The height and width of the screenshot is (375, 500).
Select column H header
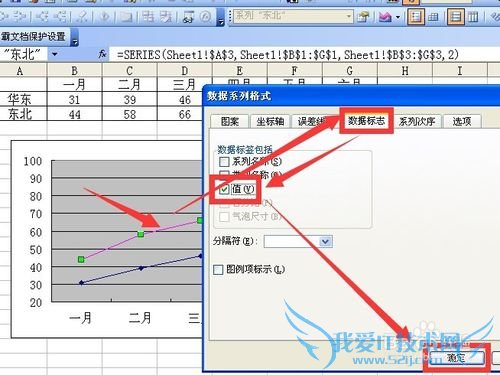pos(405,70)
